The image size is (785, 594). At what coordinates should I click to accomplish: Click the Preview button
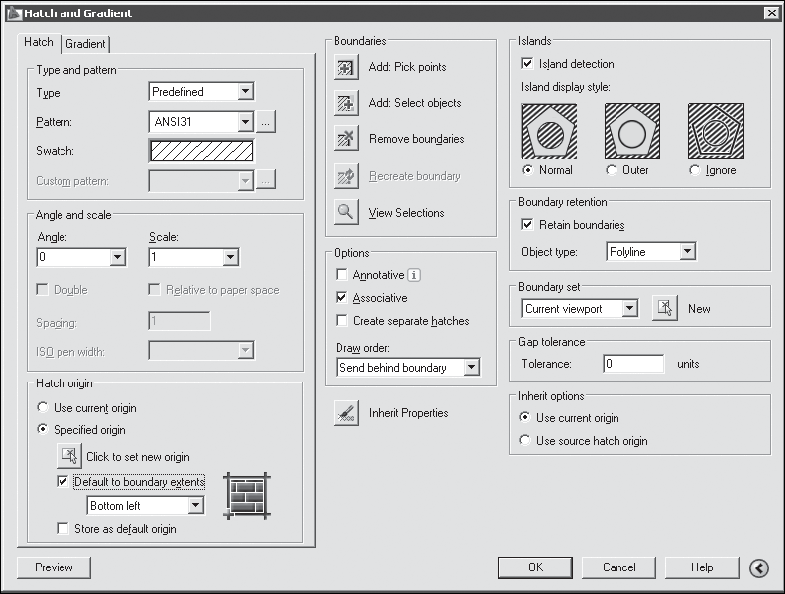(54, 567)
